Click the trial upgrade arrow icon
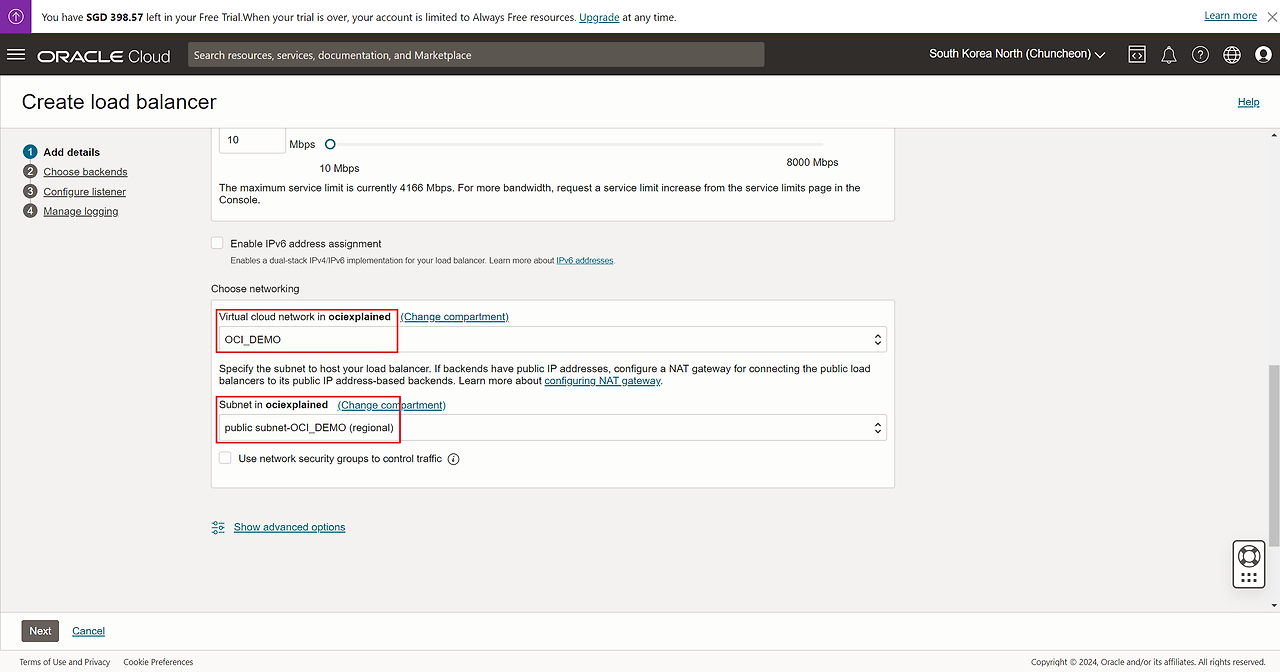This screenshot has height=672, width=1280. coord(16,17)
